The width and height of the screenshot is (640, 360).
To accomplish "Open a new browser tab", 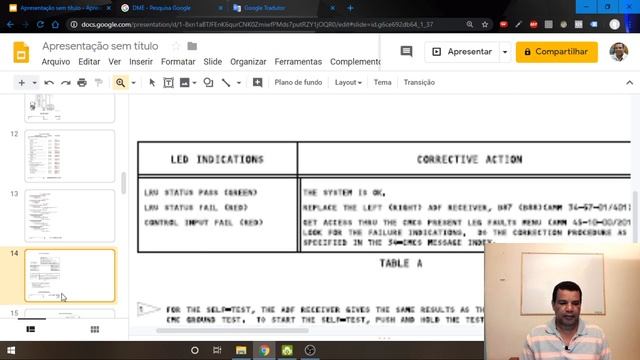I will [350, 8].
